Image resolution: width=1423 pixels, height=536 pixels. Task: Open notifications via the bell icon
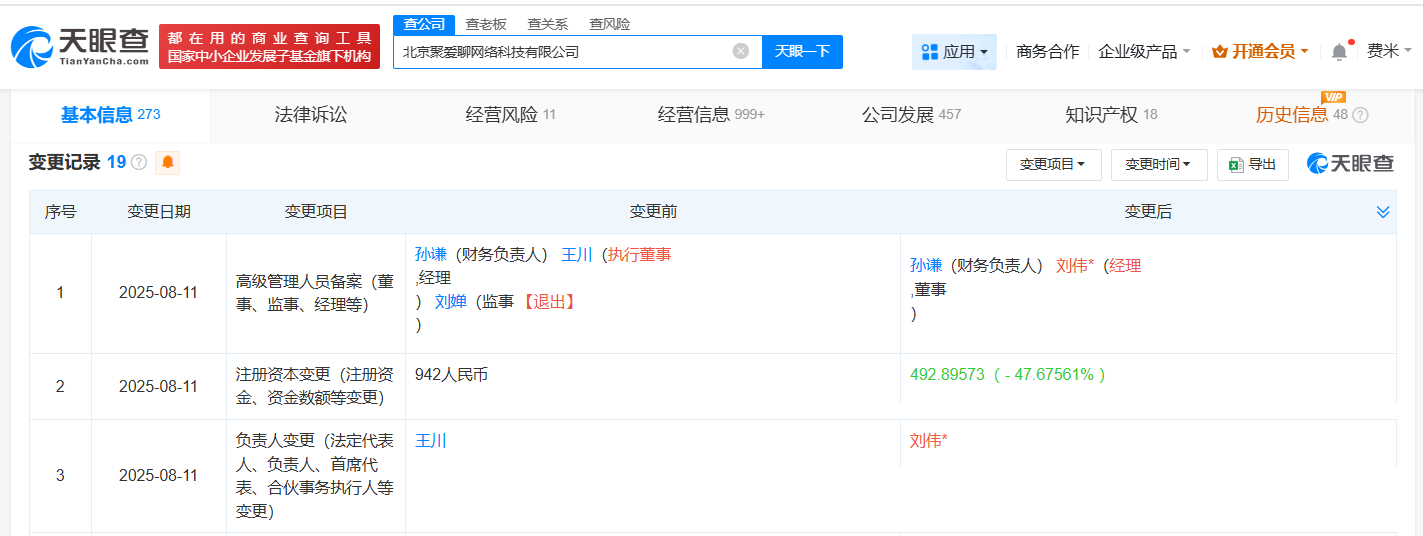1339,52
